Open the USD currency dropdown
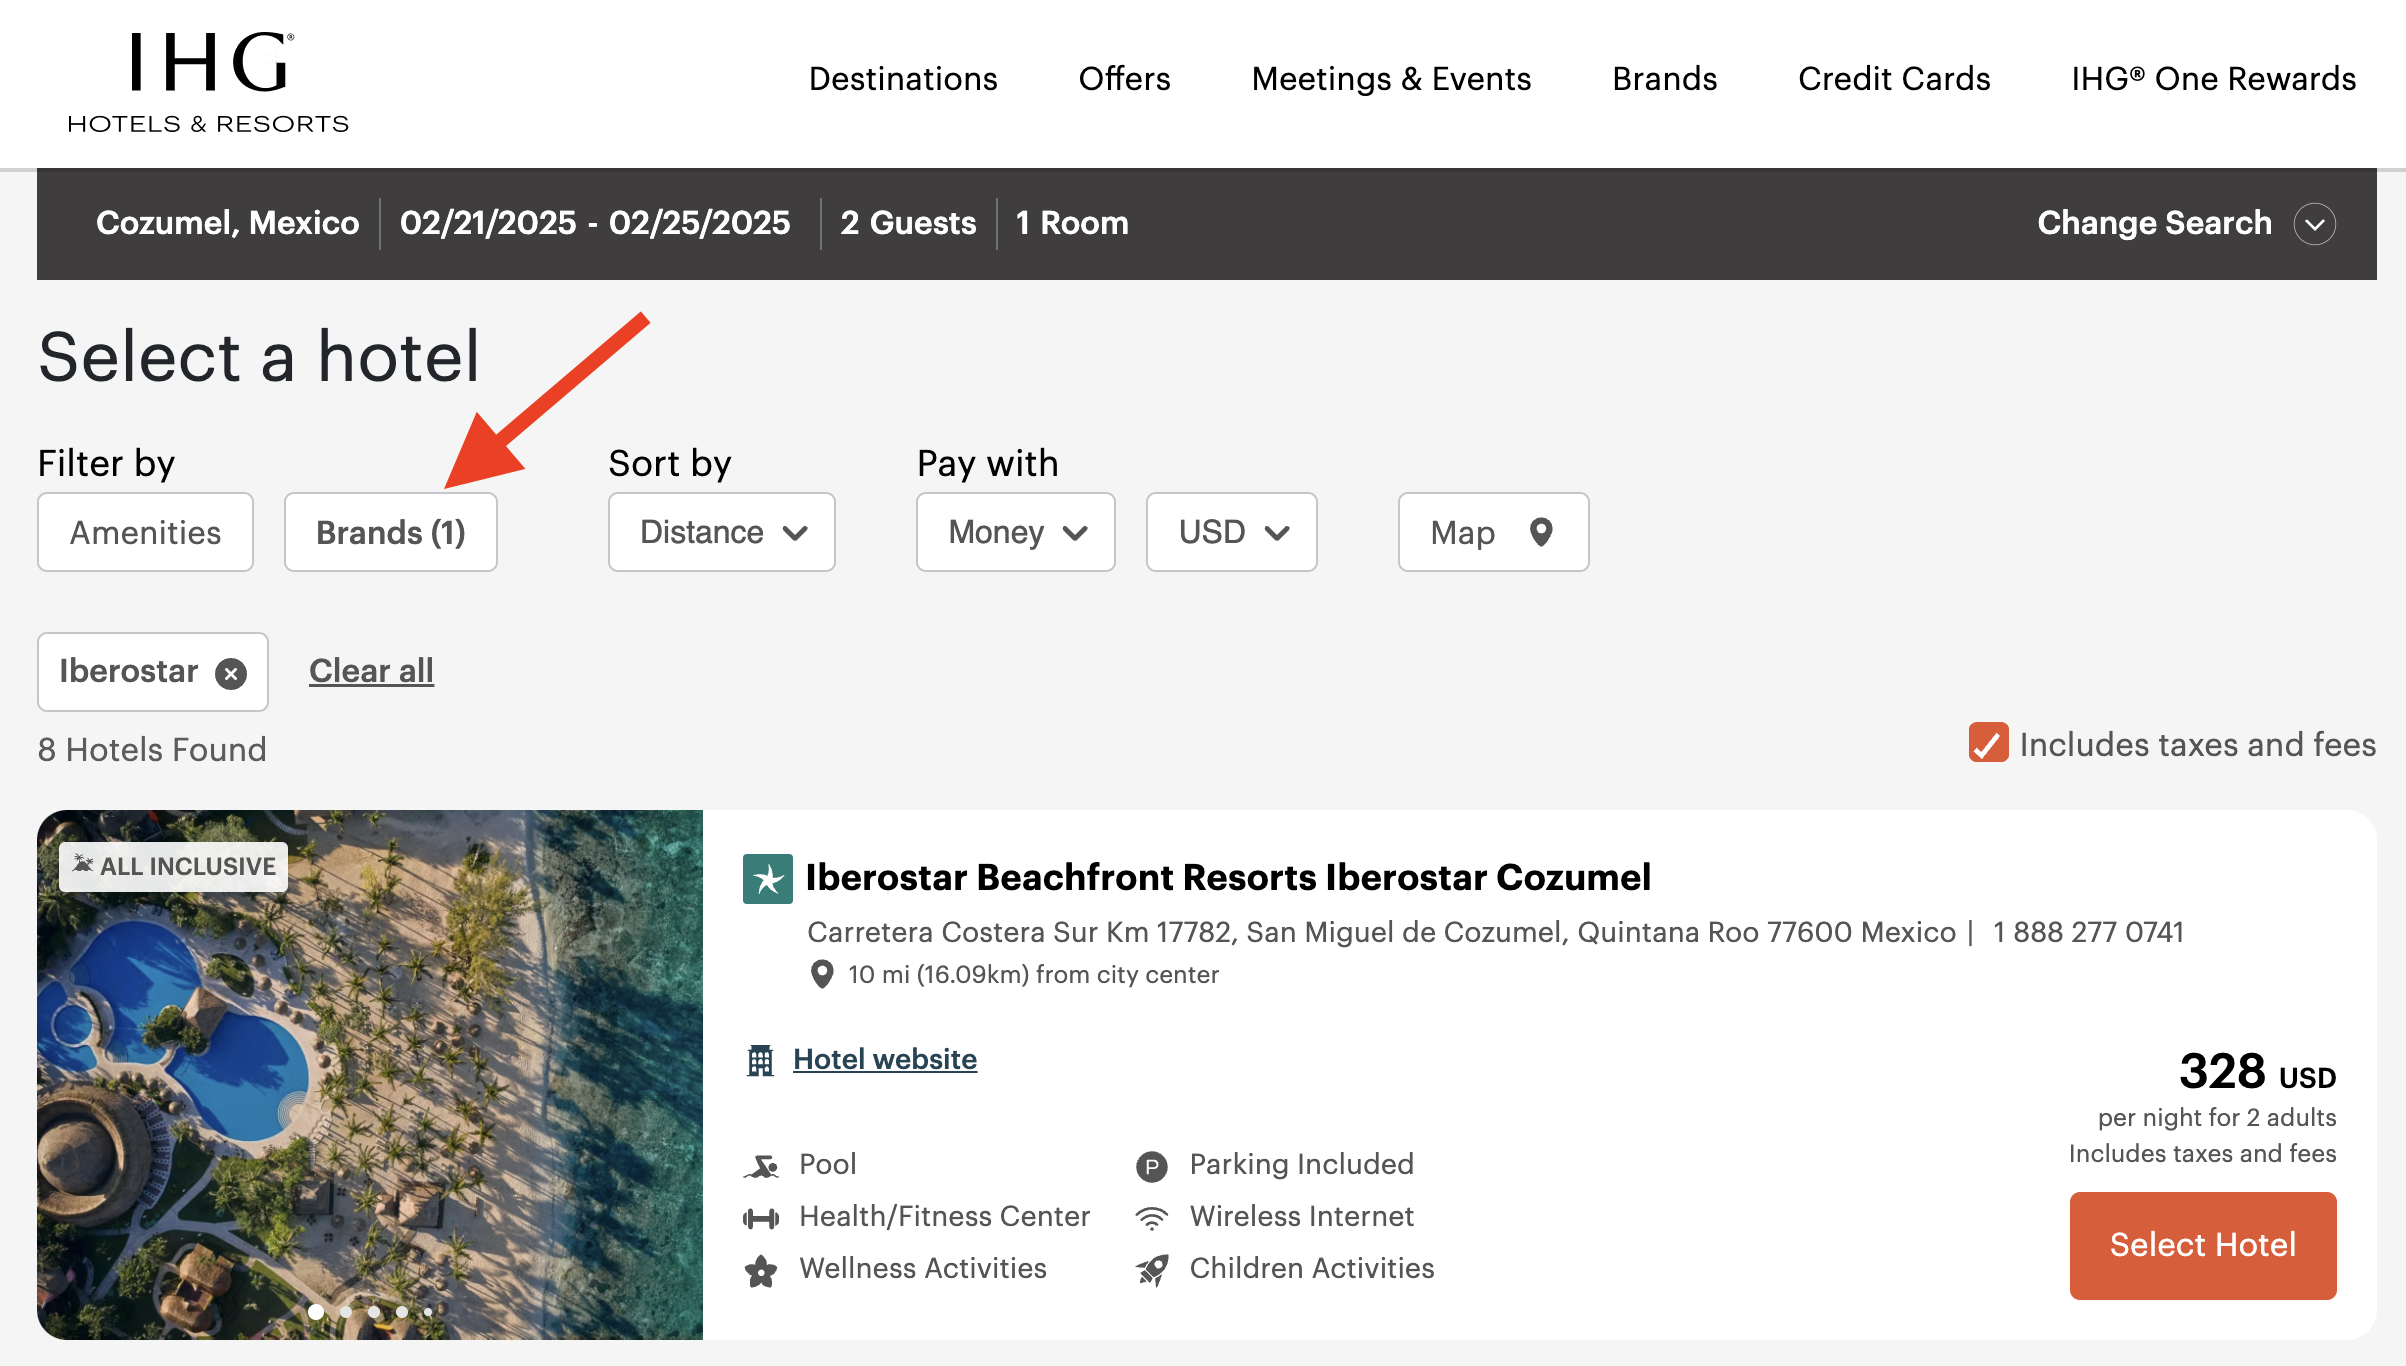Viewport: 2406px width, 1366px height. [x=1232, y=532]
